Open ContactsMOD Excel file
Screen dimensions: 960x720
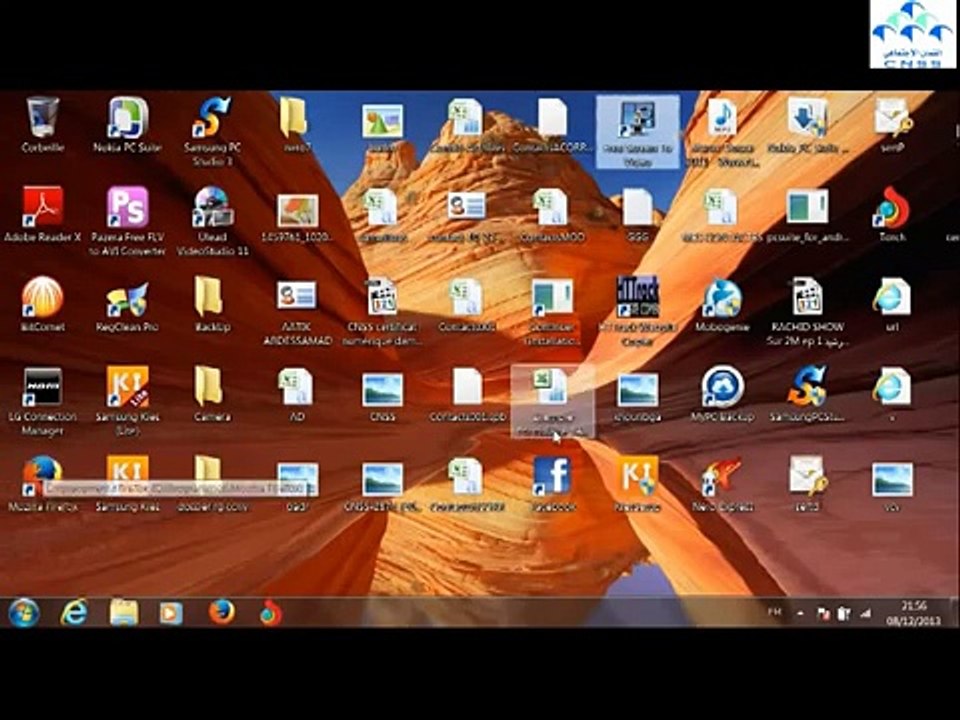(552, 214)
